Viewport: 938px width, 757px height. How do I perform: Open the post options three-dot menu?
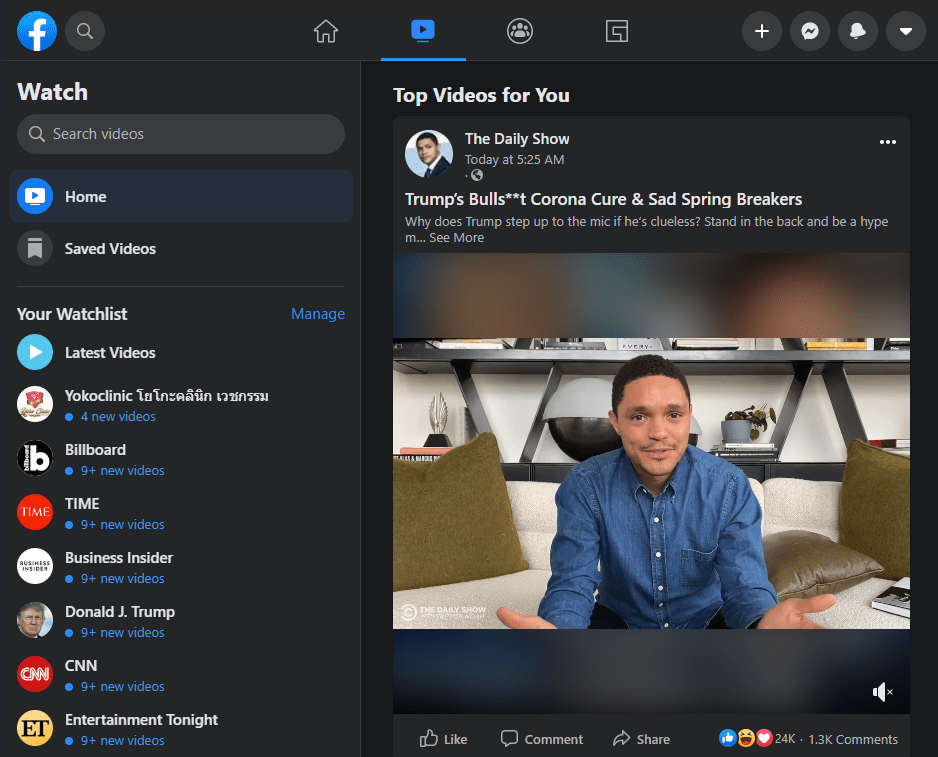coord(888,142)
